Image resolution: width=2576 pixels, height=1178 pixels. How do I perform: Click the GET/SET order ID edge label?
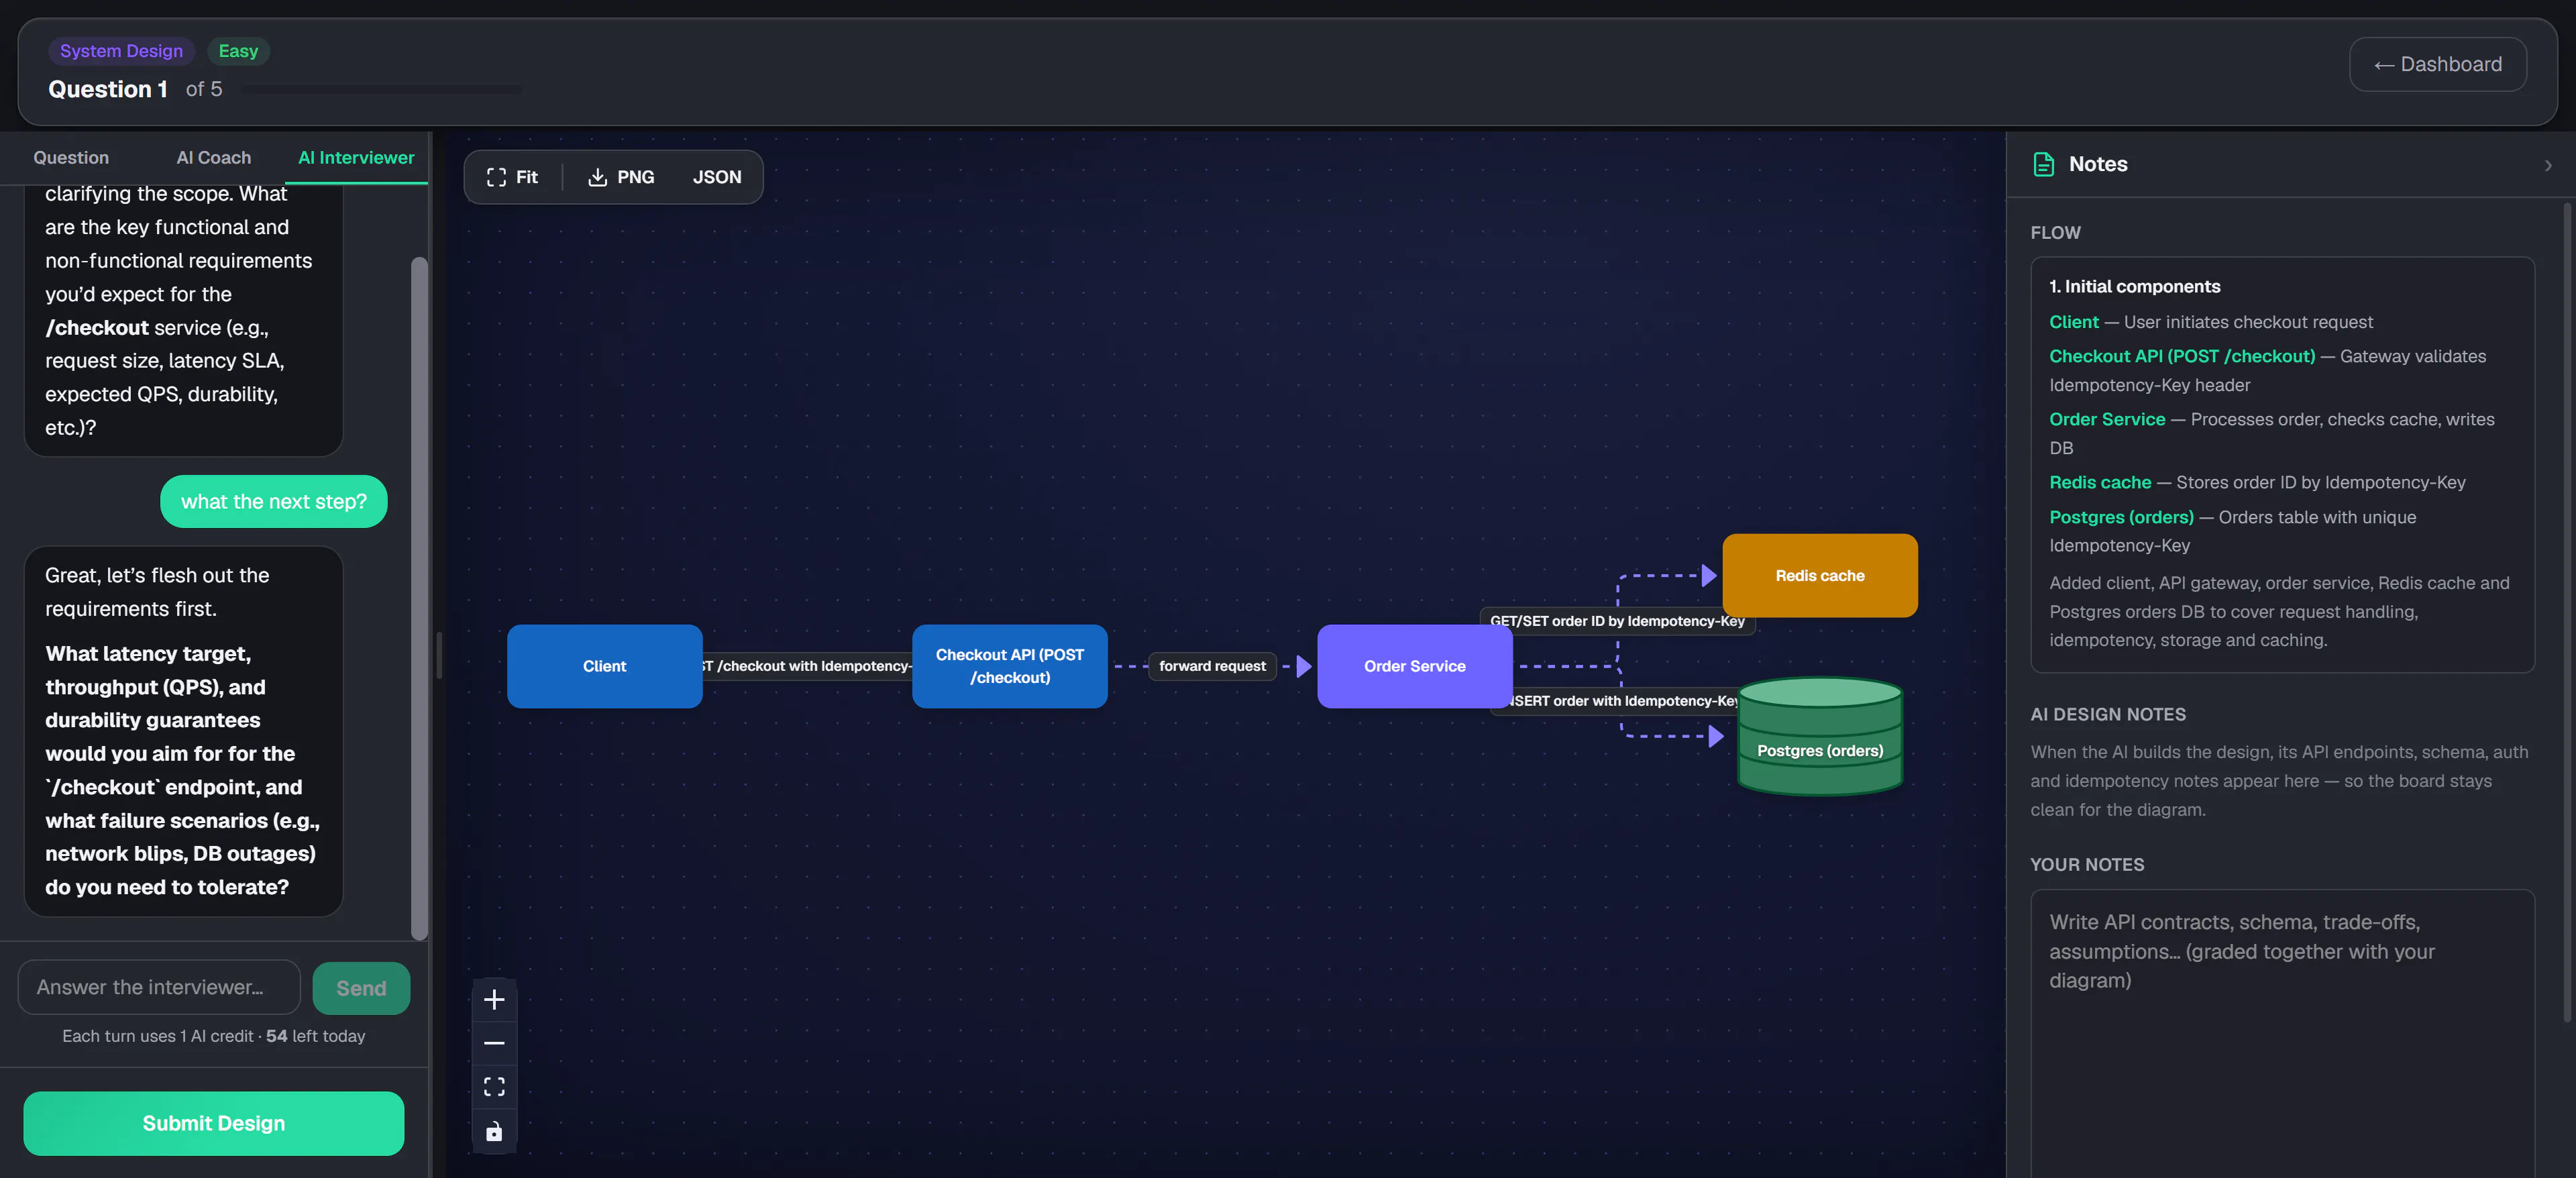pos(1617,621)
